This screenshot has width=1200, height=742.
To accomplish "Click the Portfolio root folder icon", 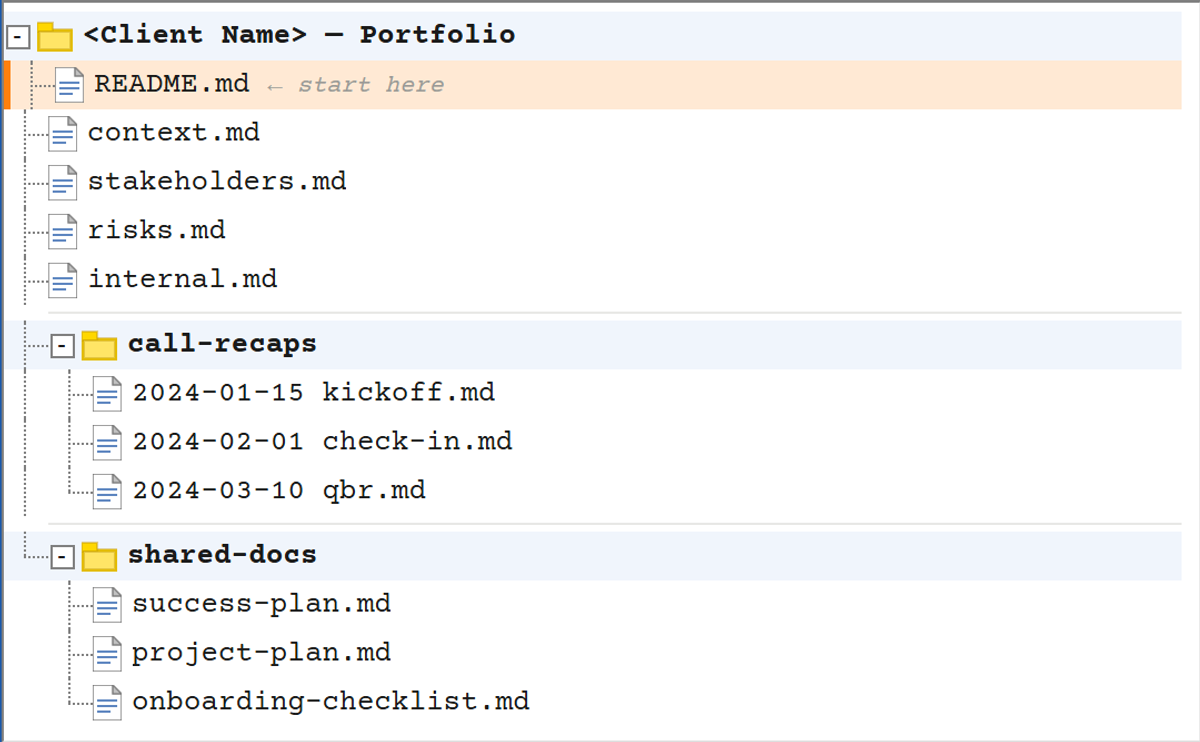I will 55,37.
